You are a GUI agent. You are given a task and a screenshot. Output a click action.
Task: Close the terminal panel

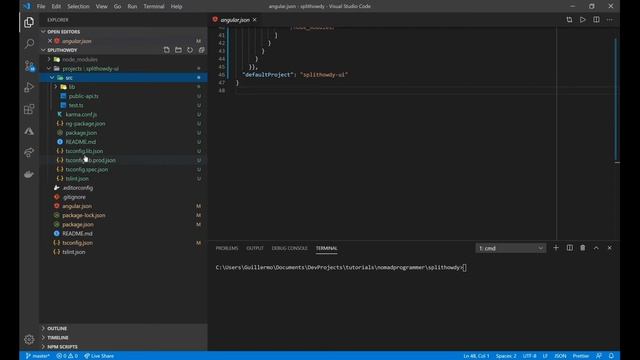tap(610, 248)
